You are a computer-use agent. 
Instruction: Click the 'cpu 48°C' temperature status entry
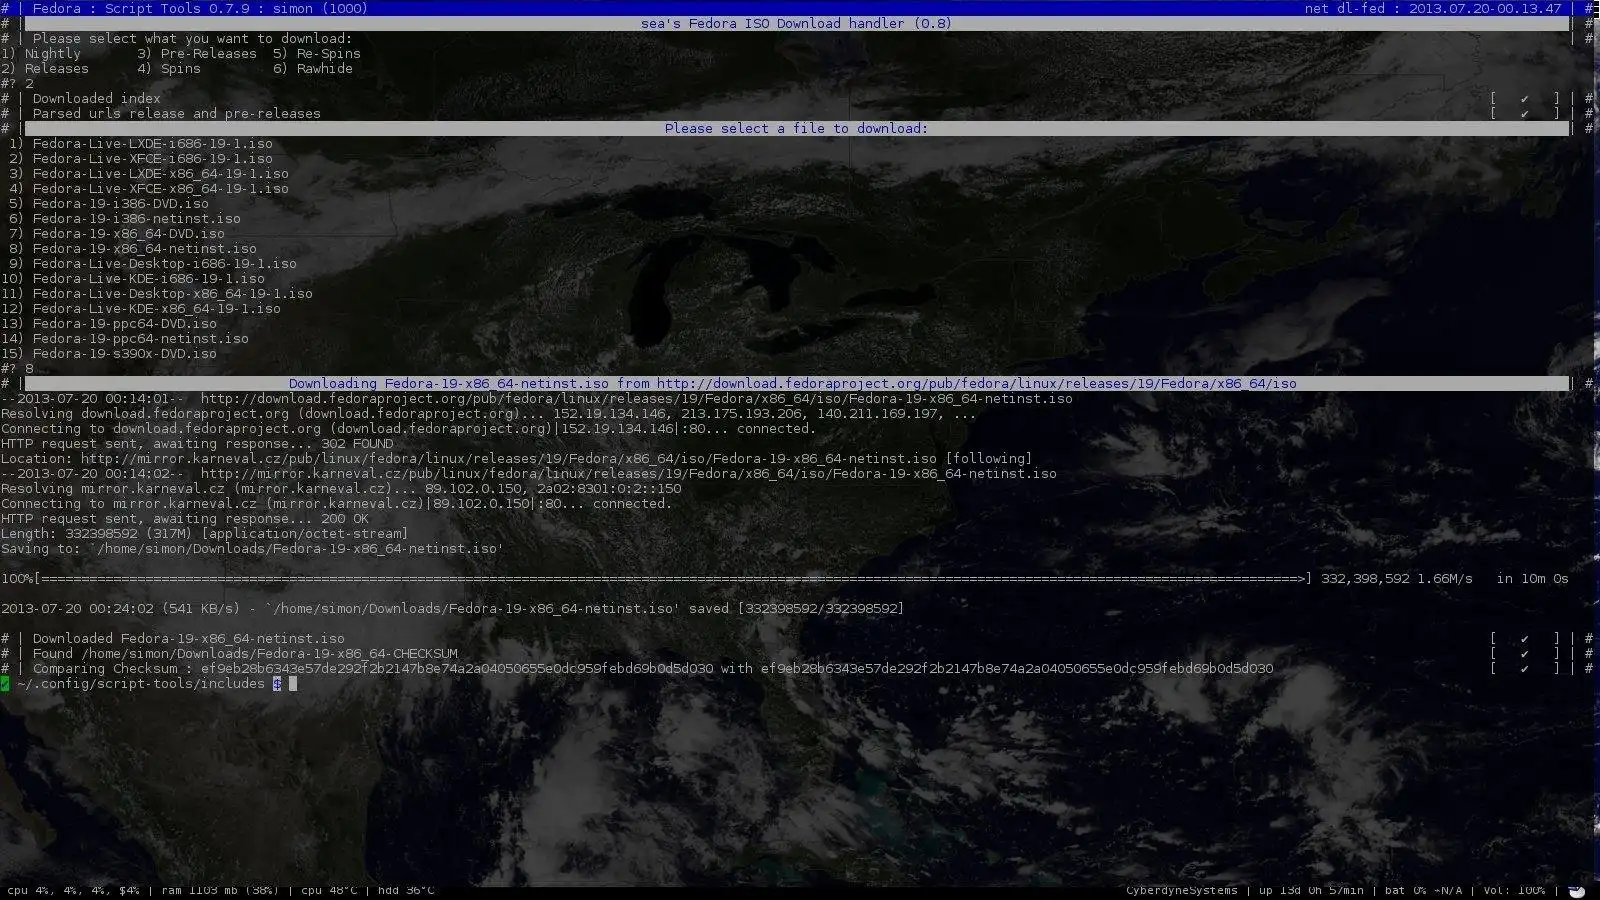pos(329,890)
